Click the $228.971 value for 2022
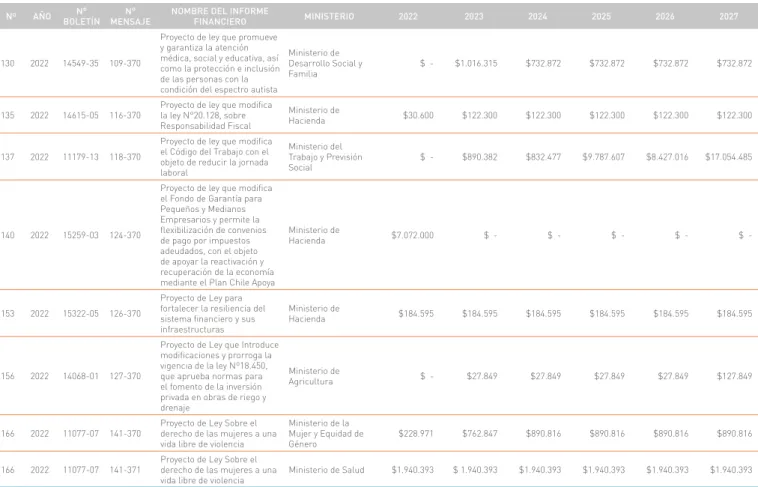Viewport: 758px width, 487px height. 416,434
